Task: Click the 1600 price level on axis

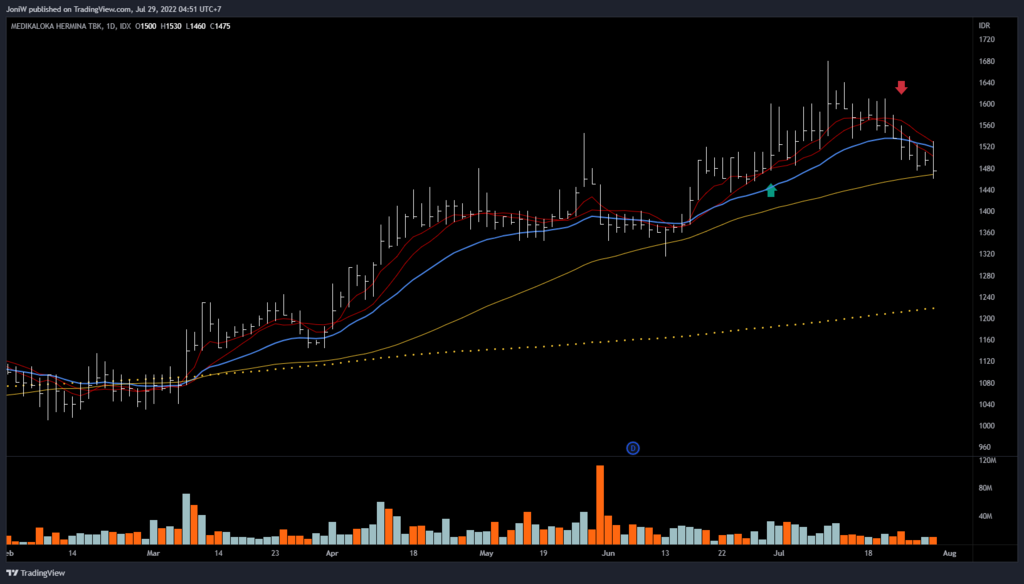Action: (986, 104)
